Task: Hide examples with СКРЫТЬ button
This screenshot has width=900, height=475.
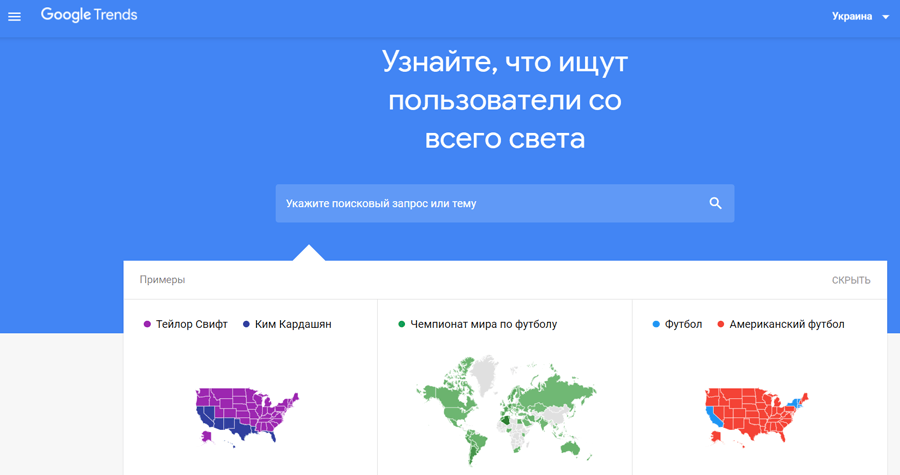Action: click(x=851, y=281)
